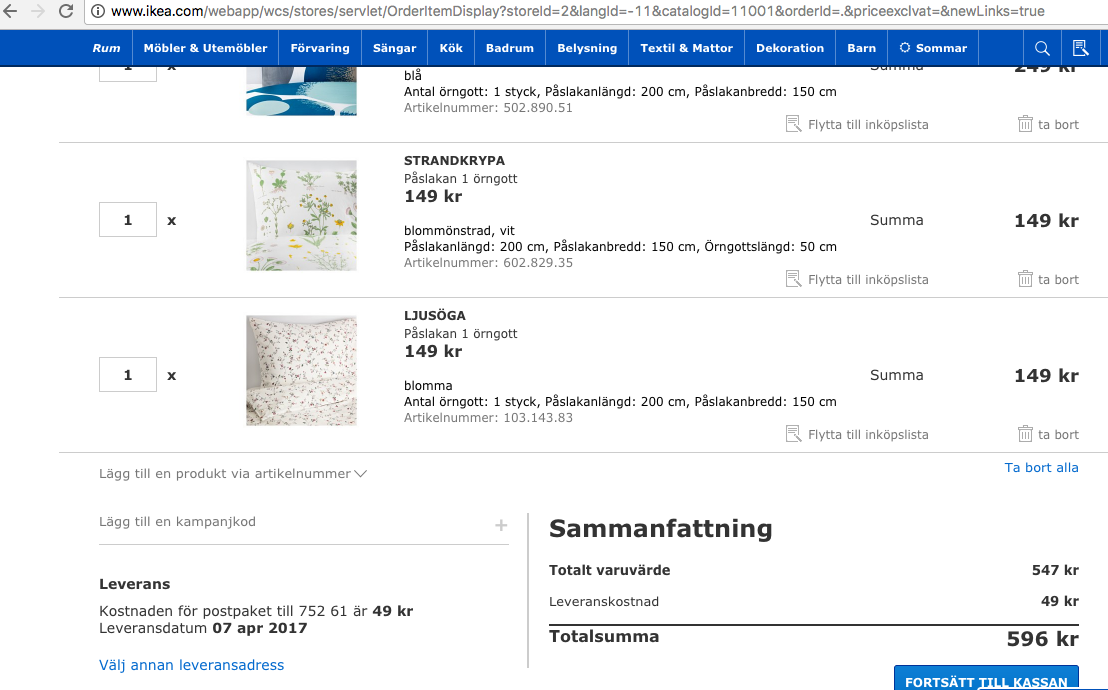This screenshot has height=690, width=1108.
Task: Open shopping list icon in blue navbar
Action: pyautogui.click(x=1080, y=48)
